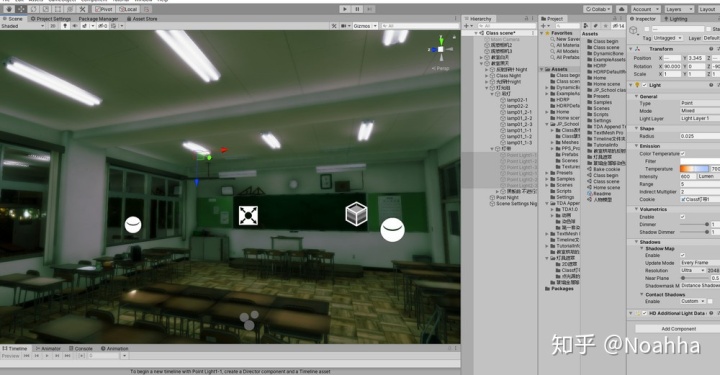The image size is (720, 375).
Task: Click the scene orientation gizmo cube
Action: (x=441, y=49)
